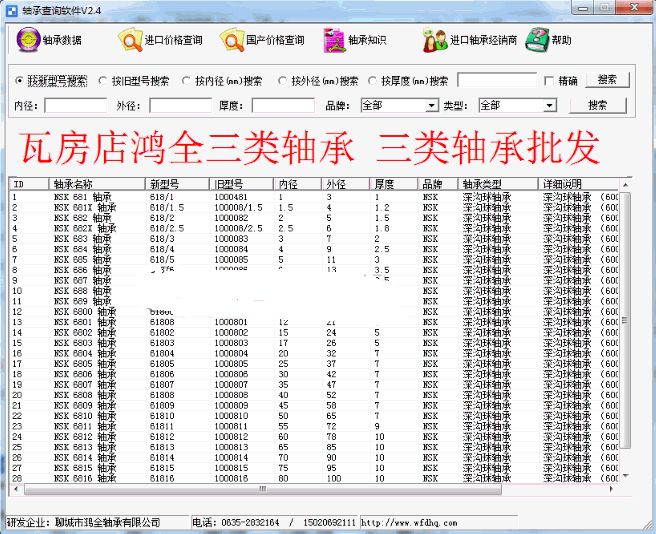Click scroll down arrow of table
The width and height of the screenshot is (656, 534).
point(625,476)
